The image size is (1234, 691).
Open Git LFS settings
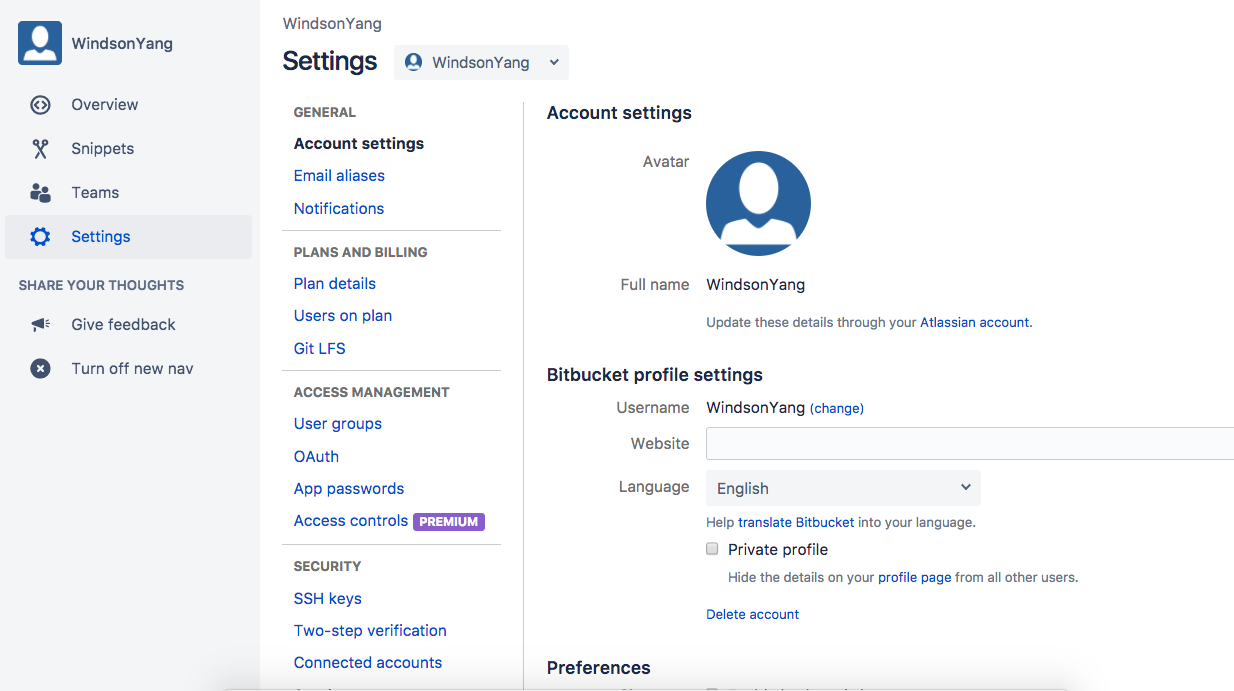pos(320,349)
